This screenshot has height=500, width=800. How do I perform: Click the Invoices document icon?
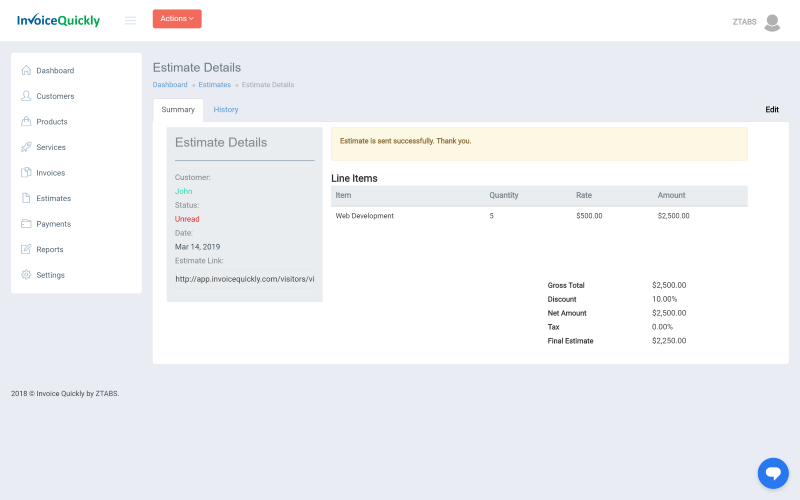pos(26,173)
